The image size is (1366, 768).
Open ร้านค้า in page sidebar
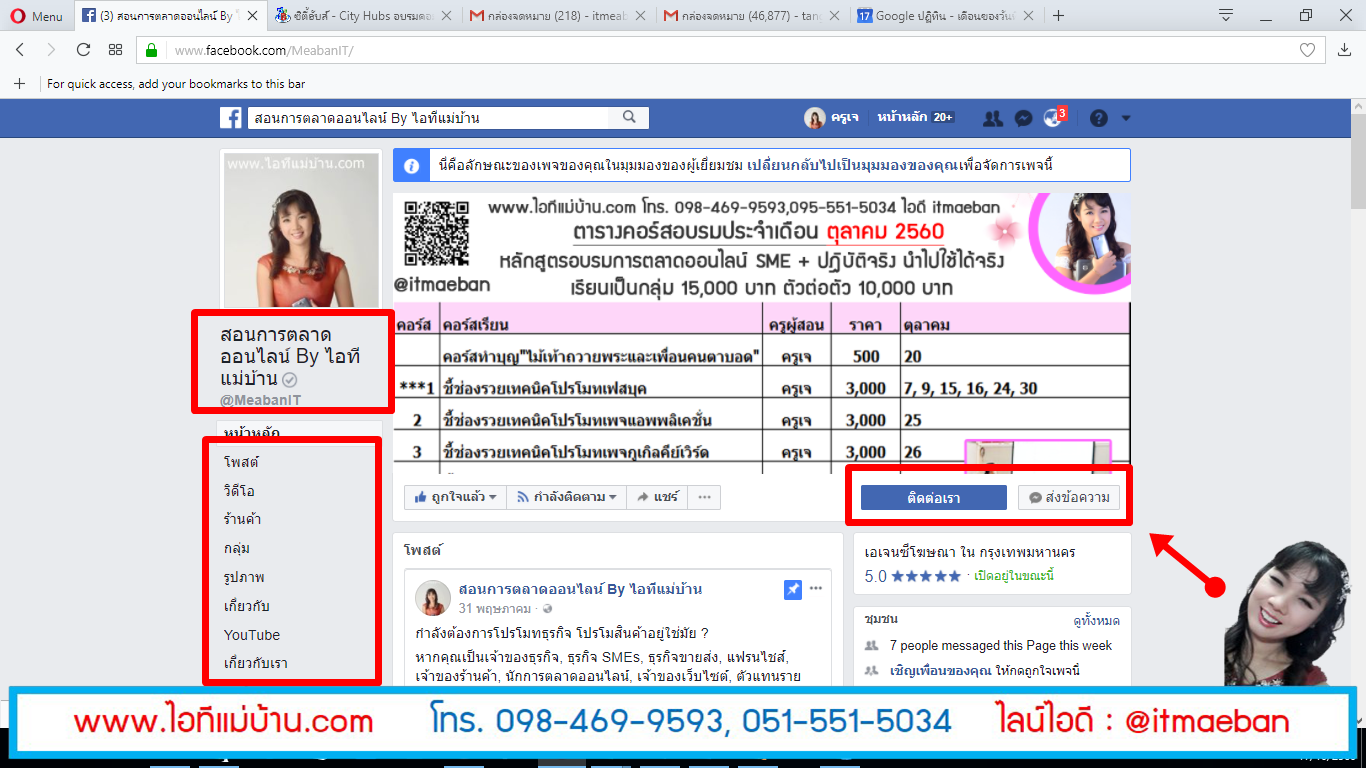tap(243, 519)
